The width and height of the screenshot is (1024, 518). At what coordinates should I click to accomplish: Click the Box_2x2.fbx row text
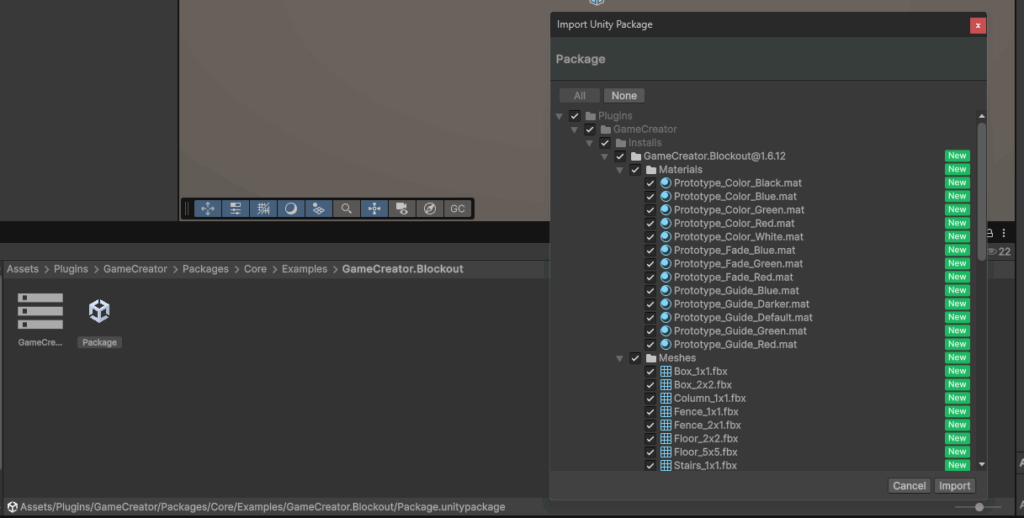click(703, 385)
